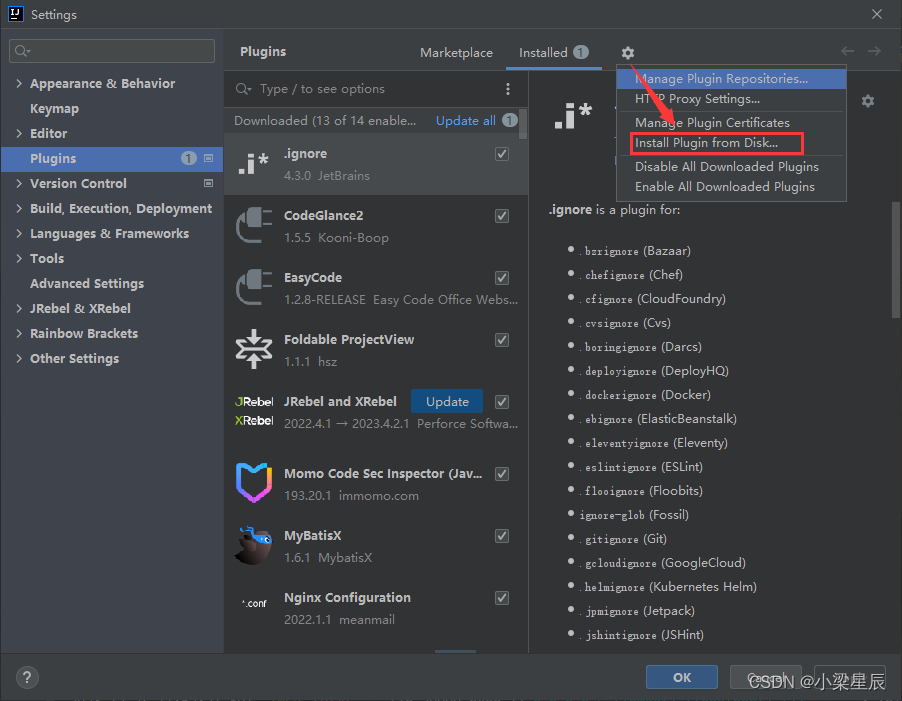Expand Build, Execution, Deployment node
The width and height of the screenshot is (902, 701).
coord(19,208)
